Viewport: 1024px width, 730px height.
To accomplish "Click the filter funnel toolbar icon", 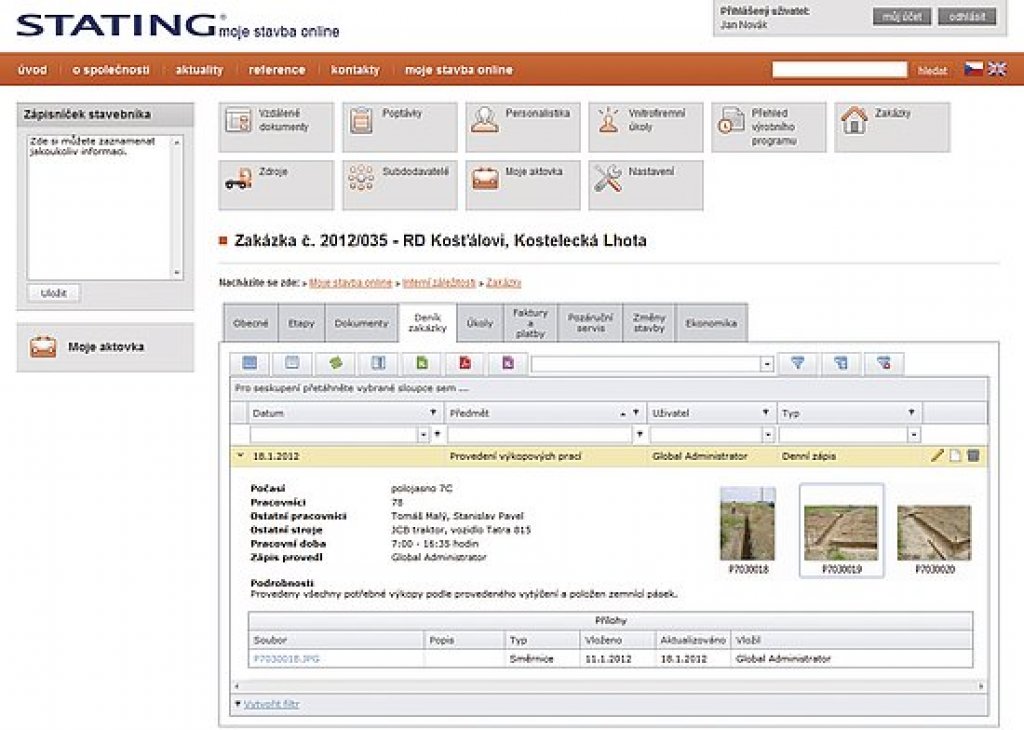I will pos(797,364).
